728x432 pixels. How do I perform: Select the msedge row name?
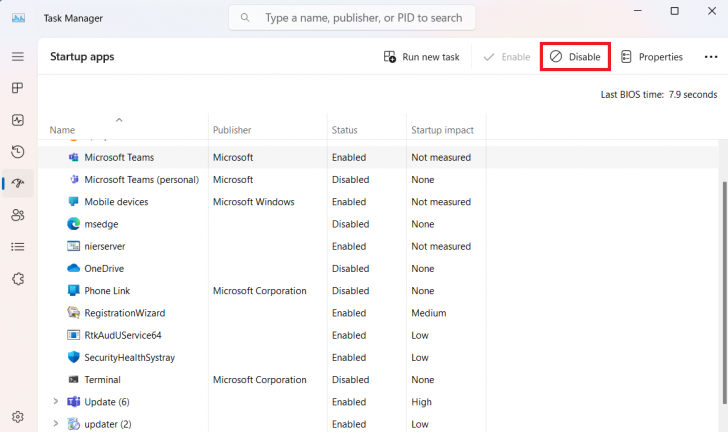(101, 224)
